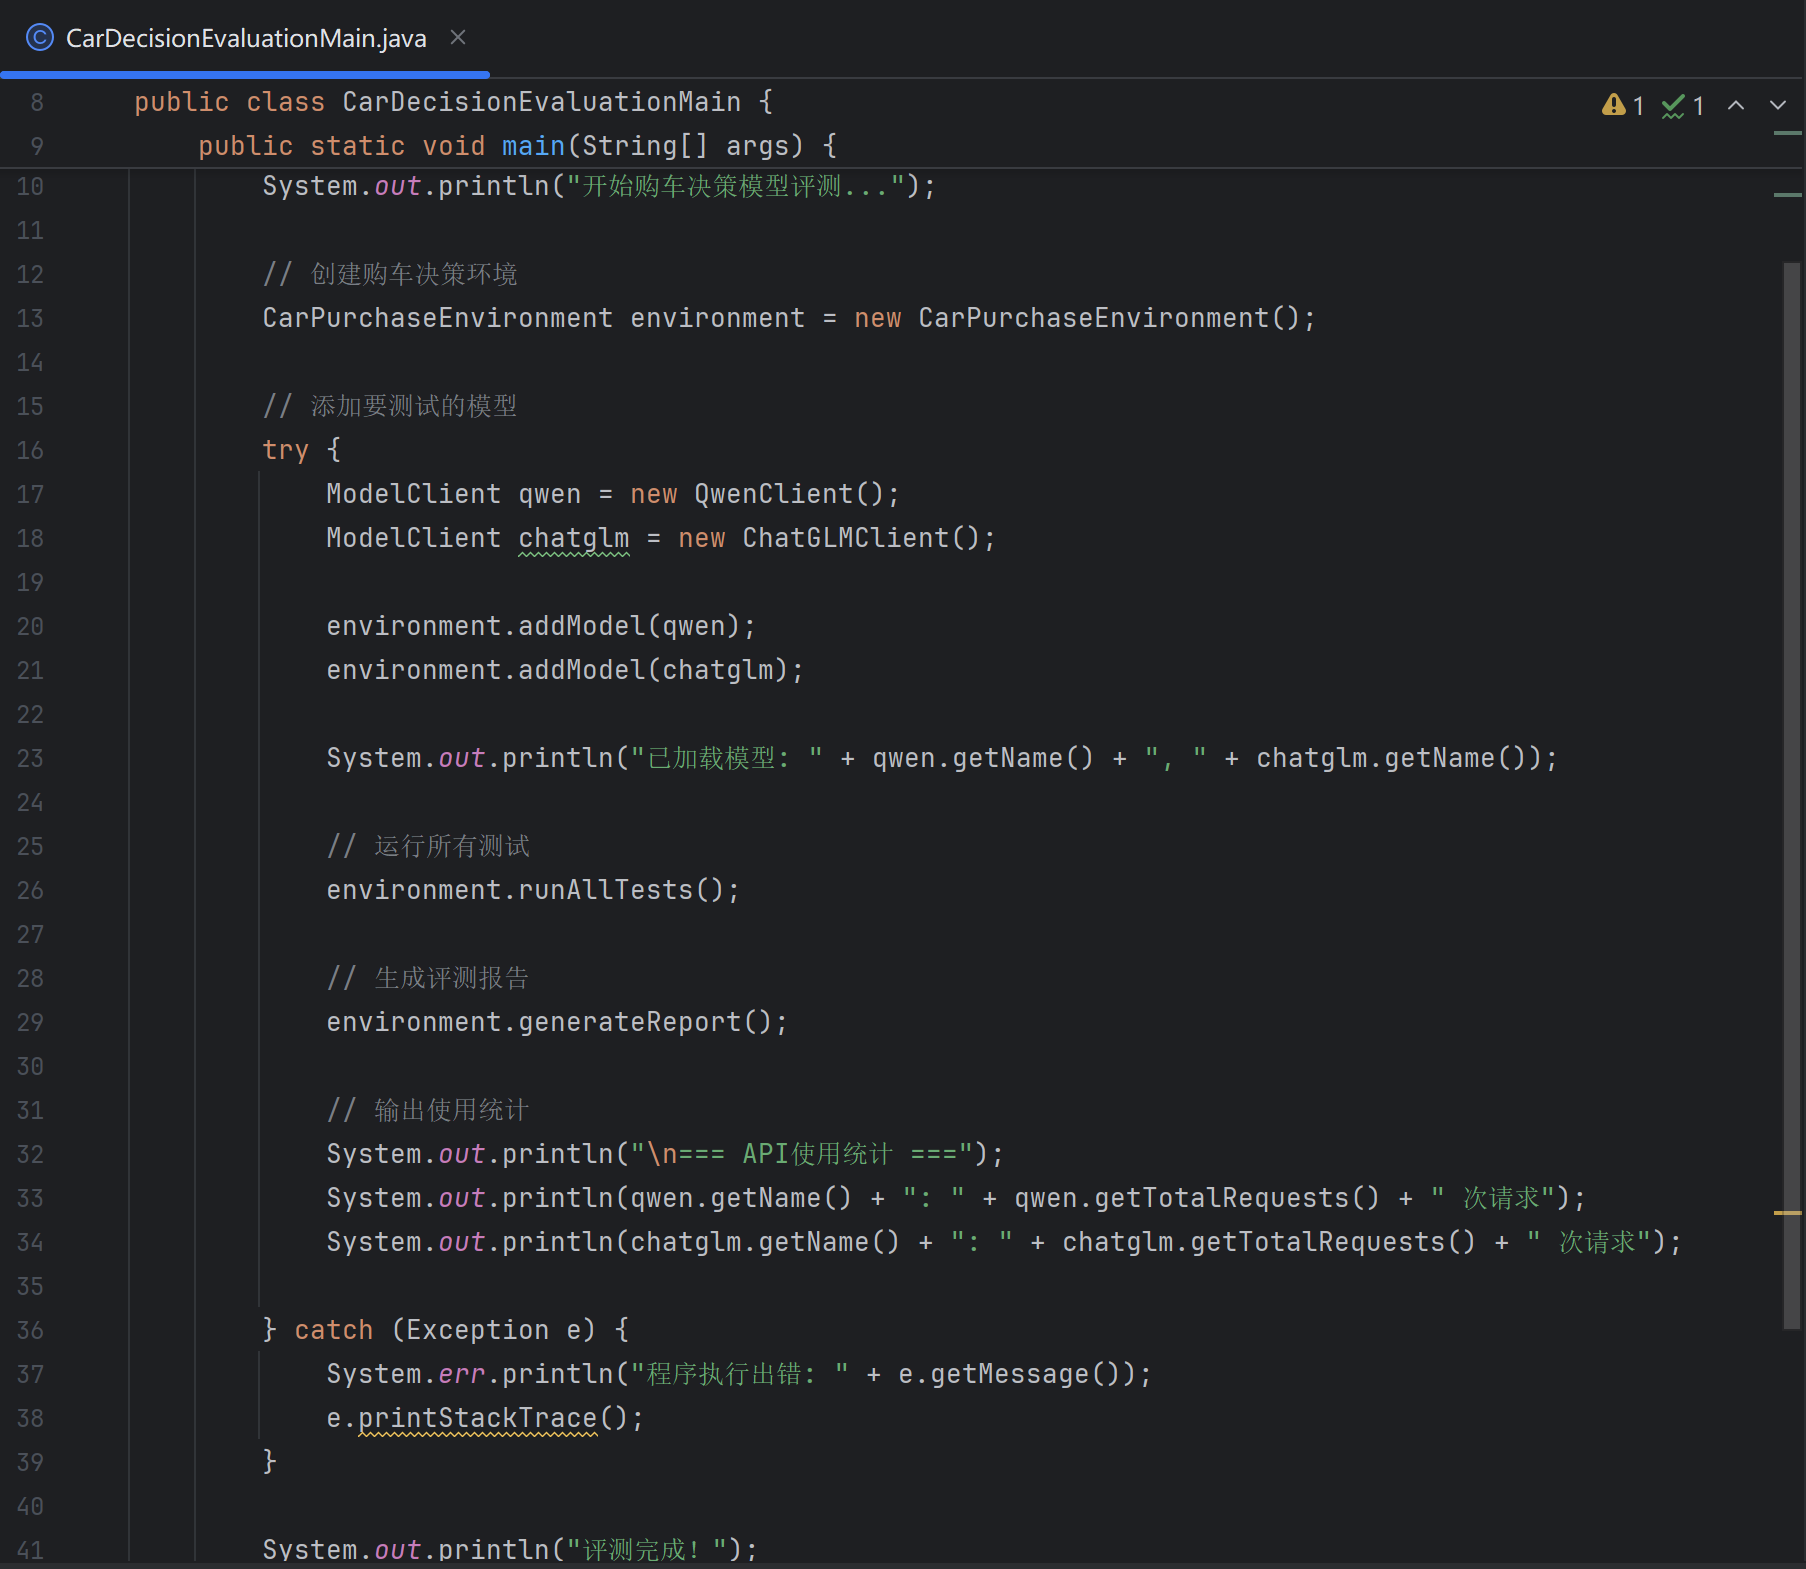Click the underlined chatglm variable on line 18
Image resolution: width=1806 pixels, height=1569 pixels.
click(574, 538)
